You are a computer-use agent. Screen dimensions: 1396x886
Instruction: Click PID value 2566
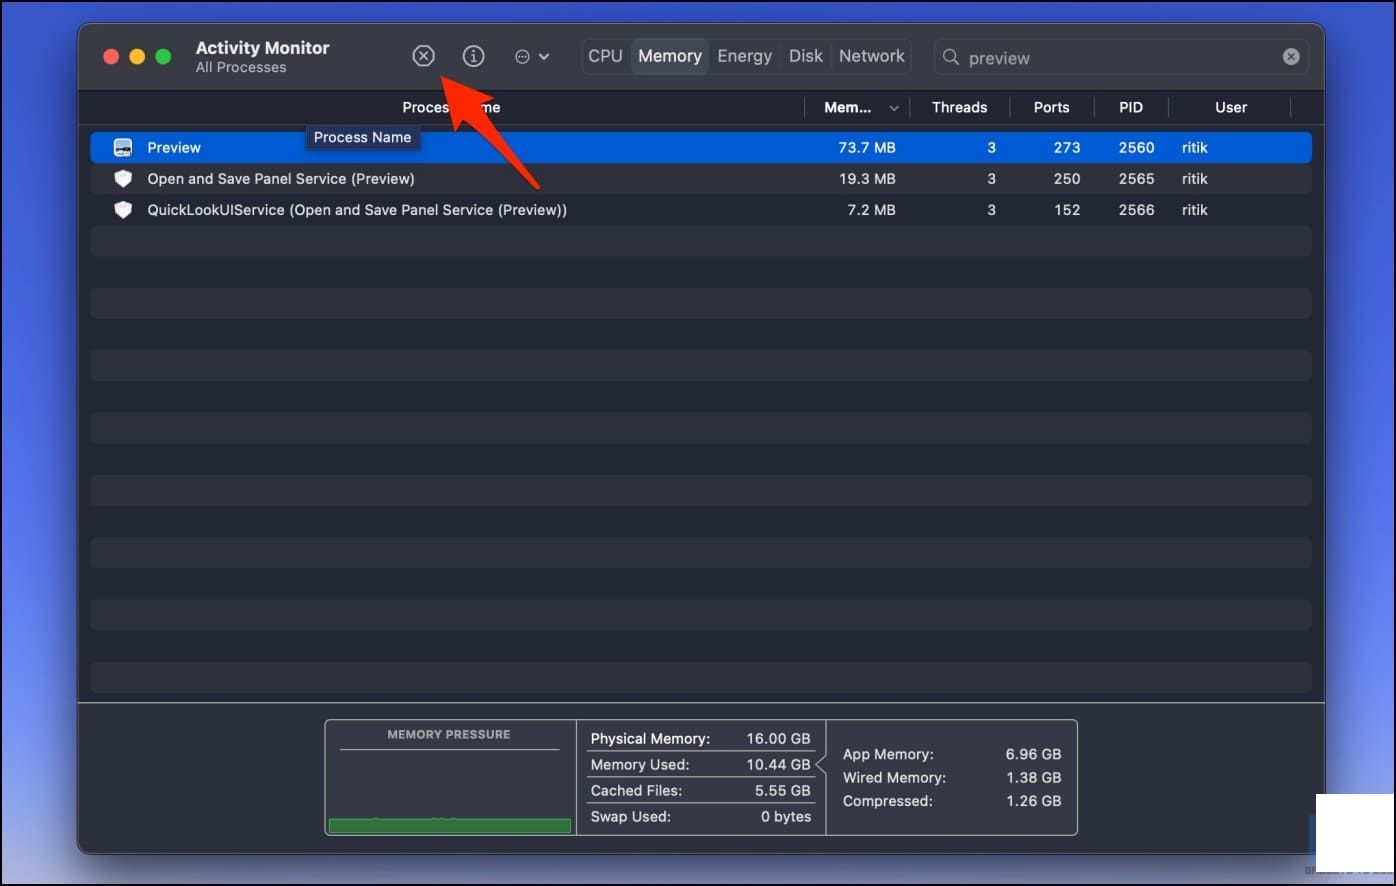pos(1136,210)
